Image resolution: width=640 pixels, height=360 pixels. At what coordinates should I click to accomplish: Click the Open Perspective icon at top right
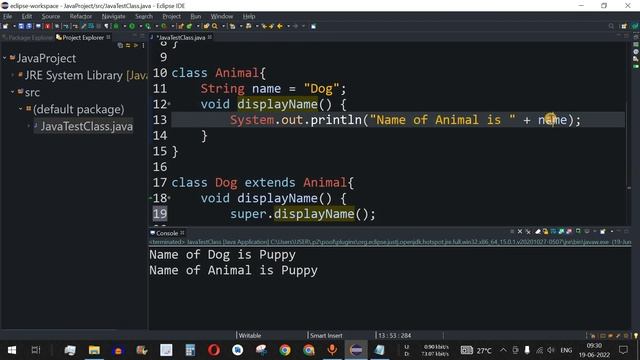click(x=624, y=26)
